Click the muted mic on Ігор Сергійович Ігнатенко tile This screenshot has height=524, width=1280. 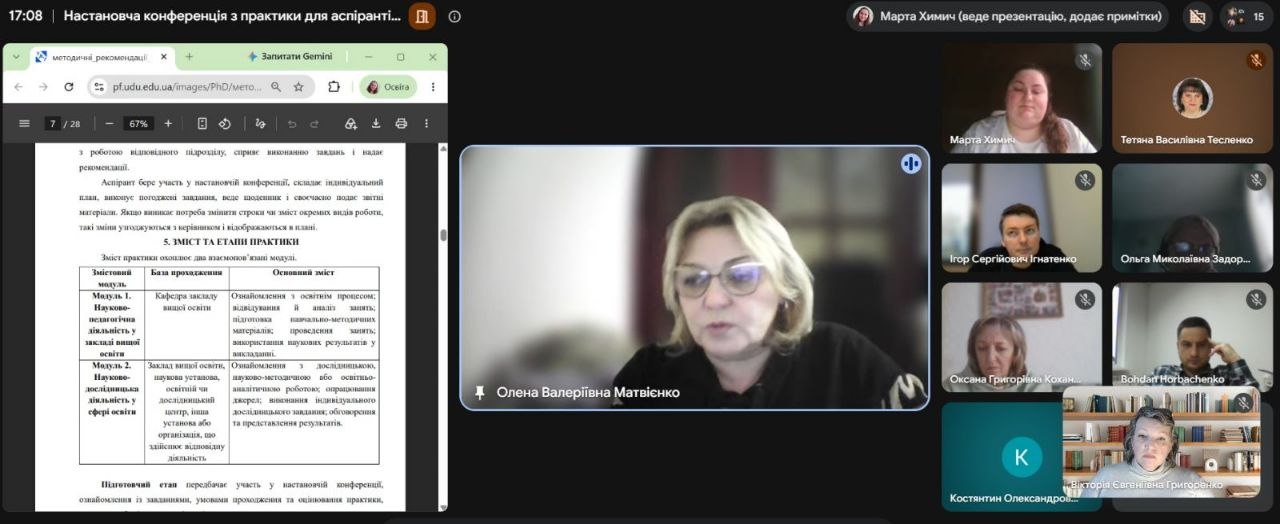pos(1084,181)
